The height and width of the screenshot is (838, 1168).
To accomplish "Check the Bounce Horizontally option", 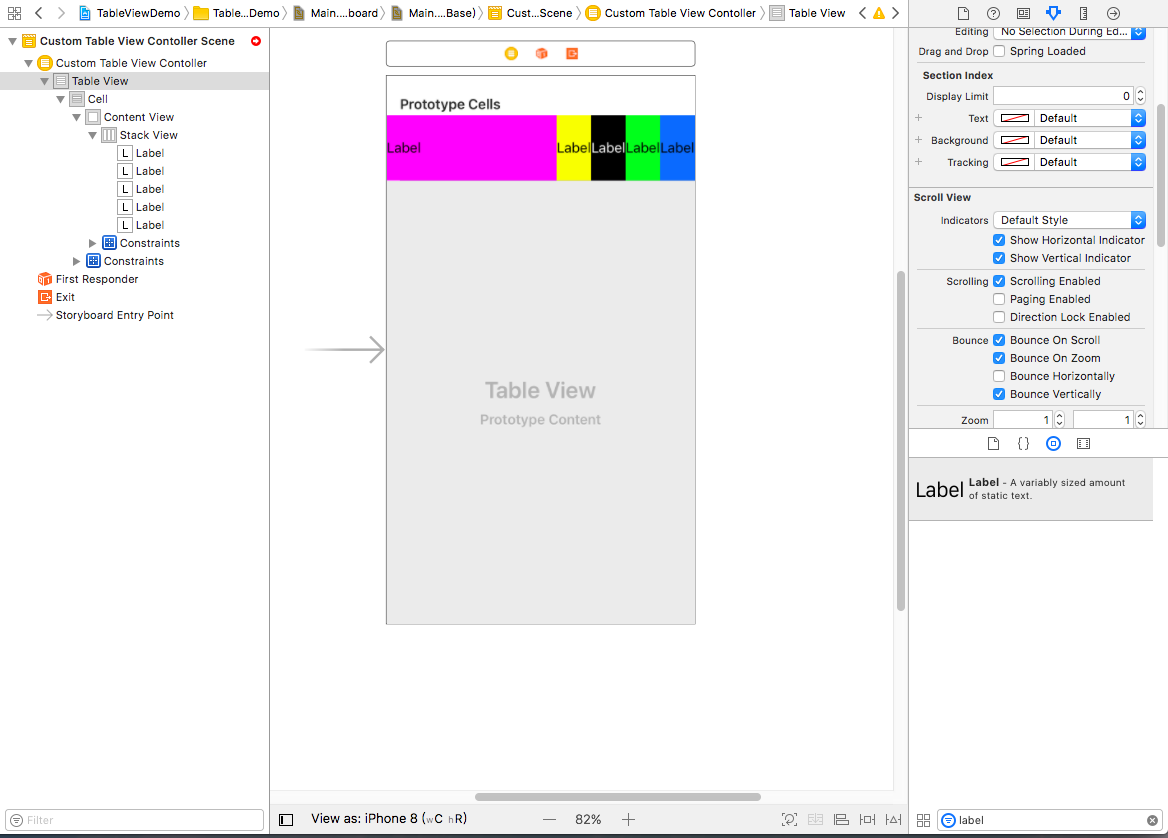I will pos(999,376).
